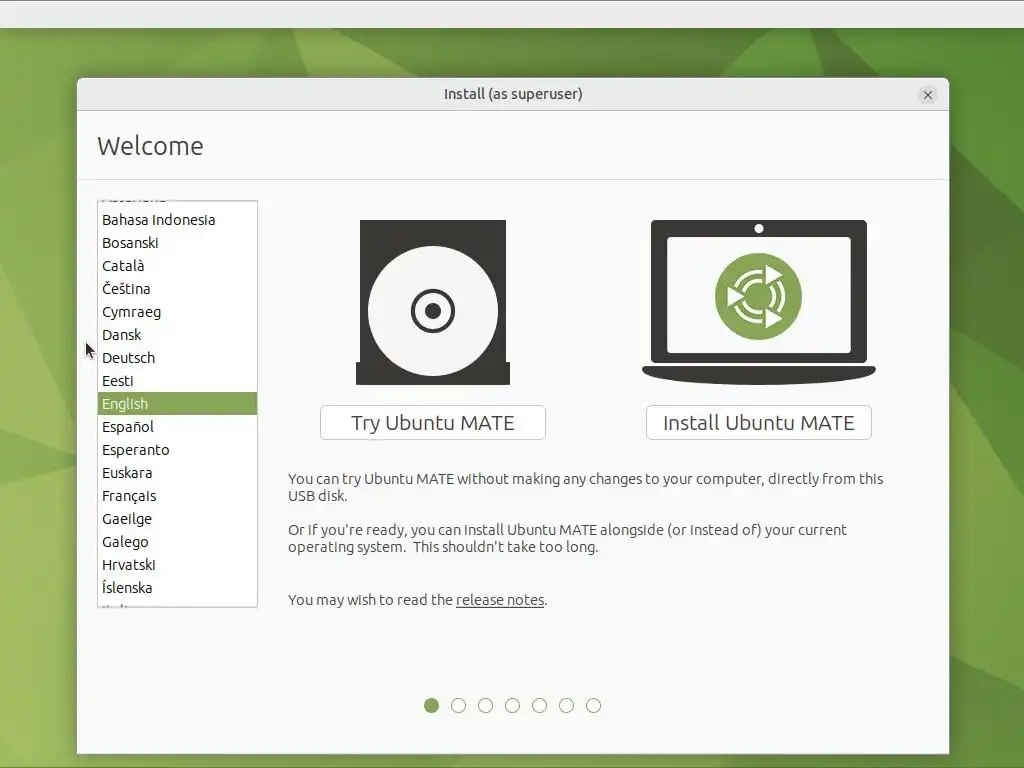Screen dimensions: 1024x768
Task: Select Français language
Action: pyautogui.click(x=177, y=496)
